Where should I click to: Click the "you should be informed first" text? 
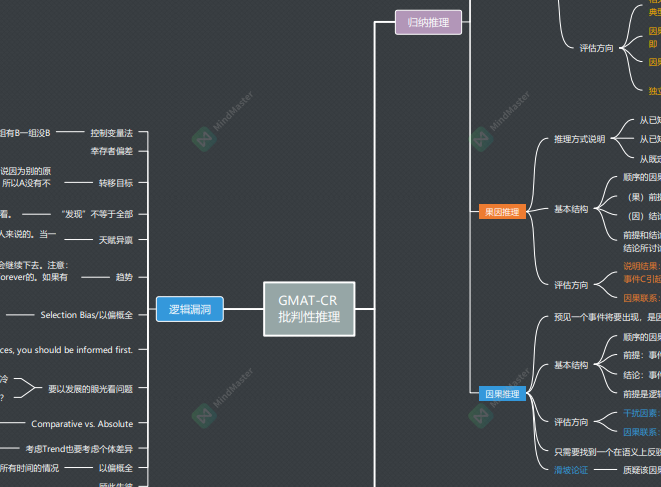[x=75, y=350]
